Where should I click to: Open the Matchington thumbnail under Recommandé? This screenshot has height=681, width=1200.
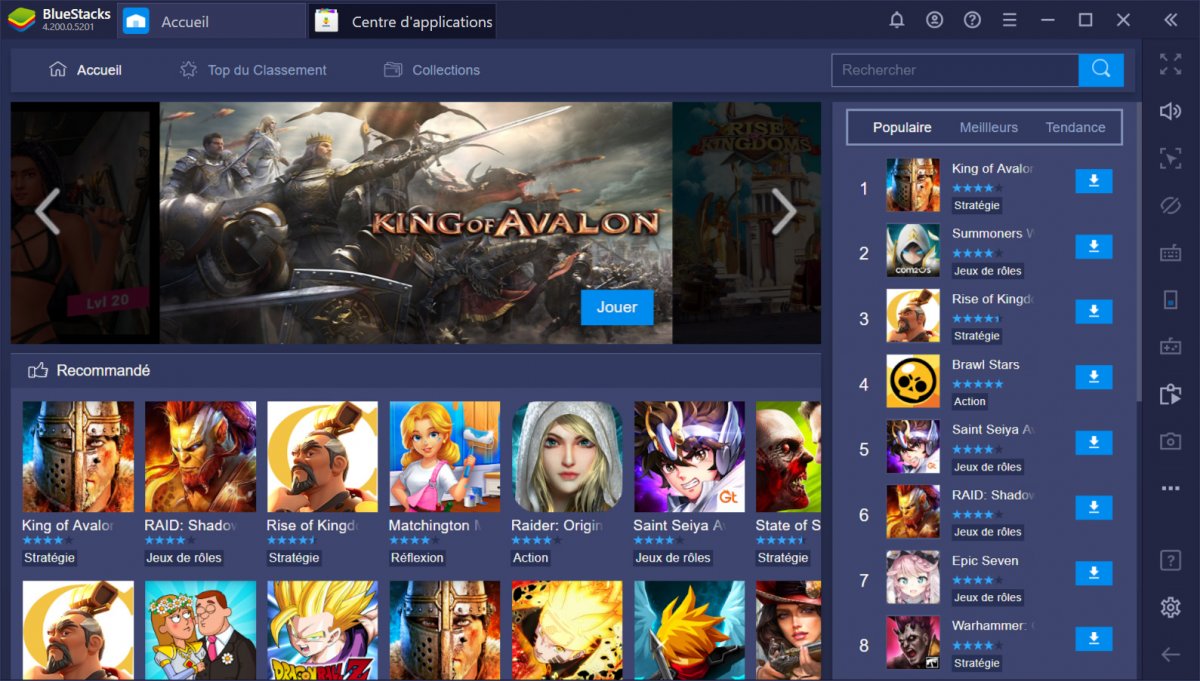[445, 457]
